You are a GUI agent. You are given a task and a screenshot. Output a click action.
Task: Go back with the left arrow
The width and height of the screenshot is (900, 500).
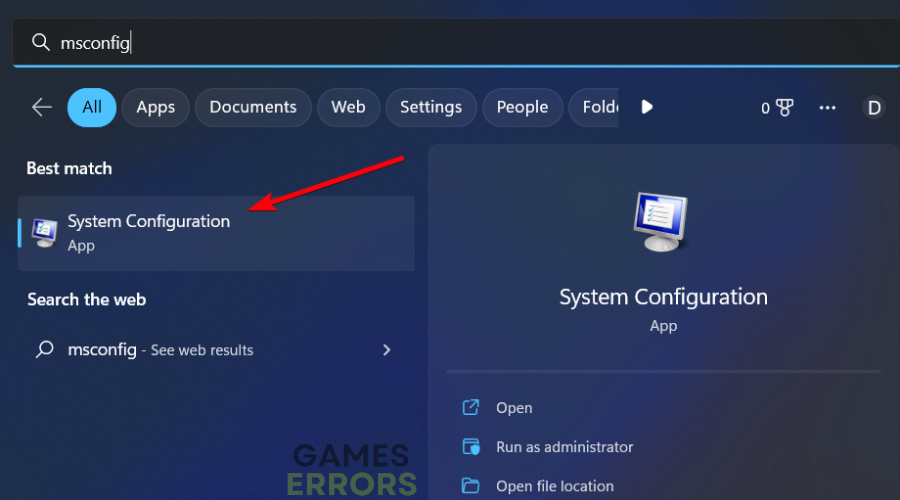coord(42,107)
